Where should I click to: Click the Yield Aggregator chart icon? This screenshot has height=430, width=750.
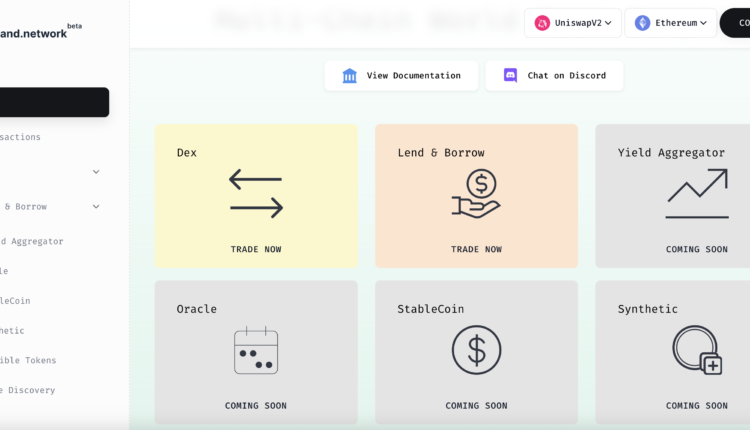click(697, 194)
